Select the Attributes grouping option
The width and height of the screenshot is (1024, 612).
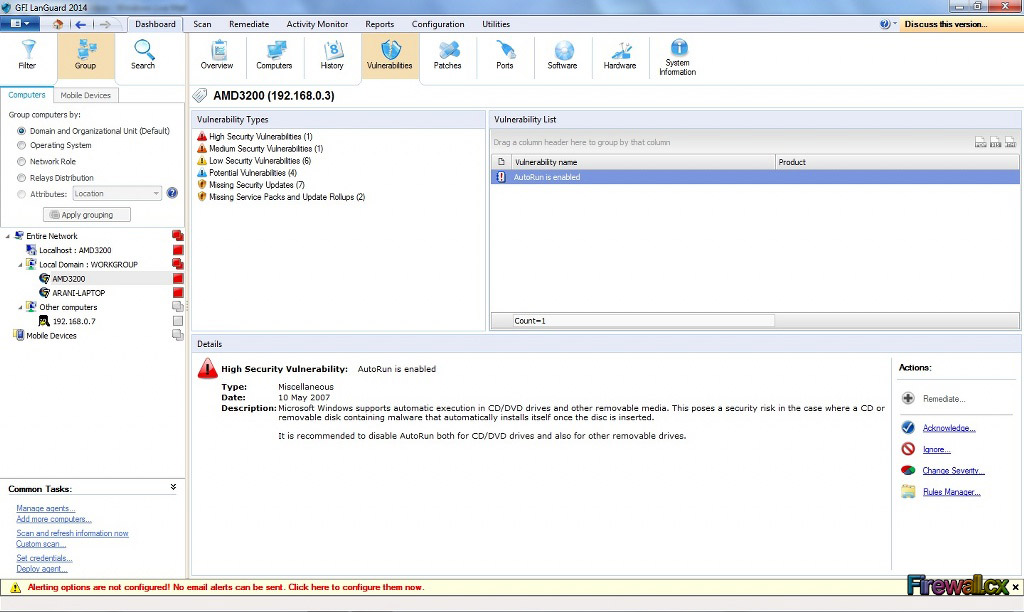click(42, 194)
